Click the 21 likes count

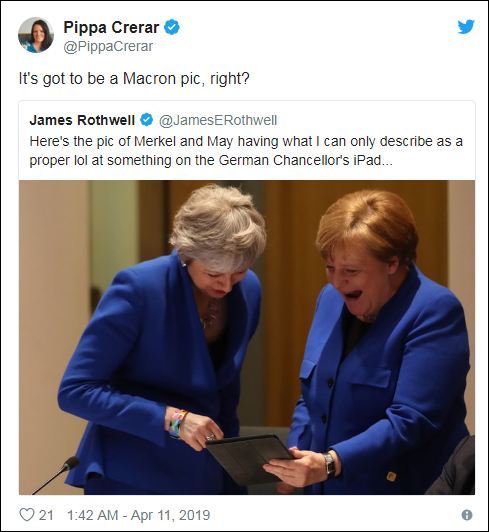[x=46, y=515]
